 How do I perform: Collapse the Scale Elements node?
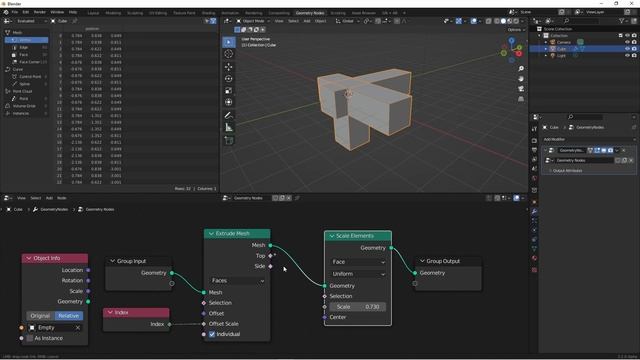[x=332, y=236]
